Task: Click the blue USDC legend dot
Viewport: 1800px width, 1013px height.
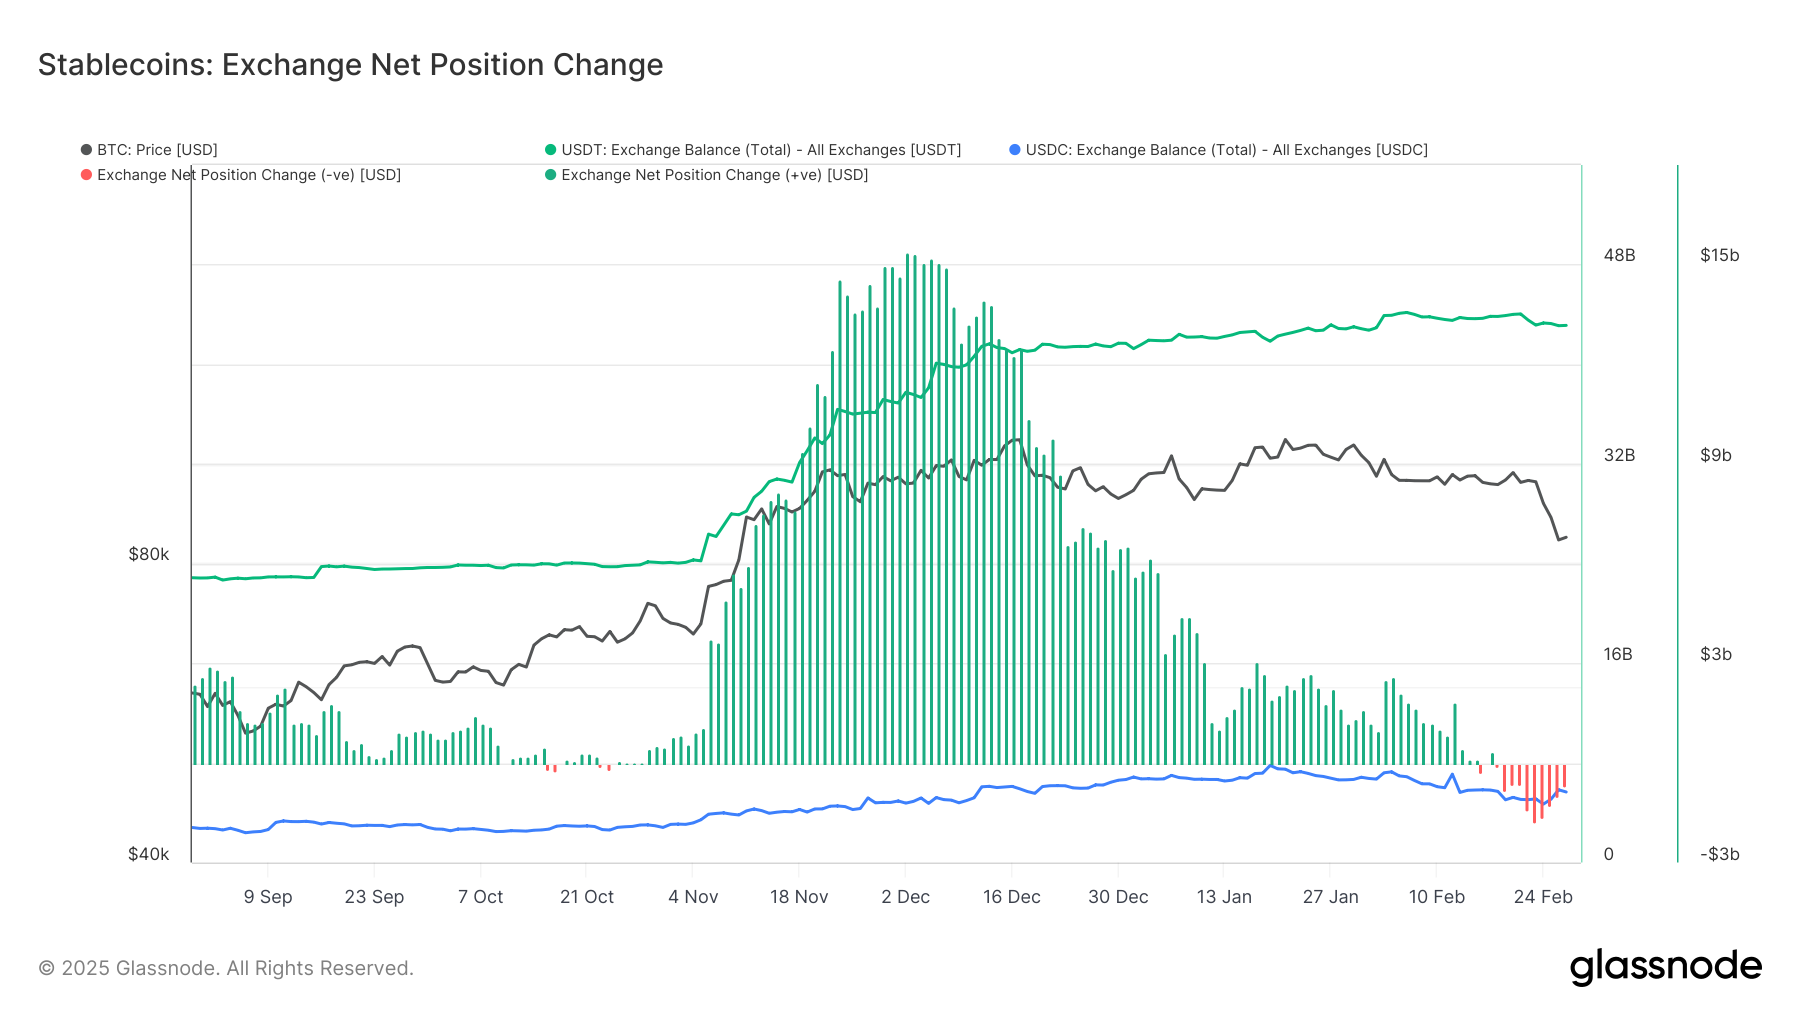Action: point(1015,150)
